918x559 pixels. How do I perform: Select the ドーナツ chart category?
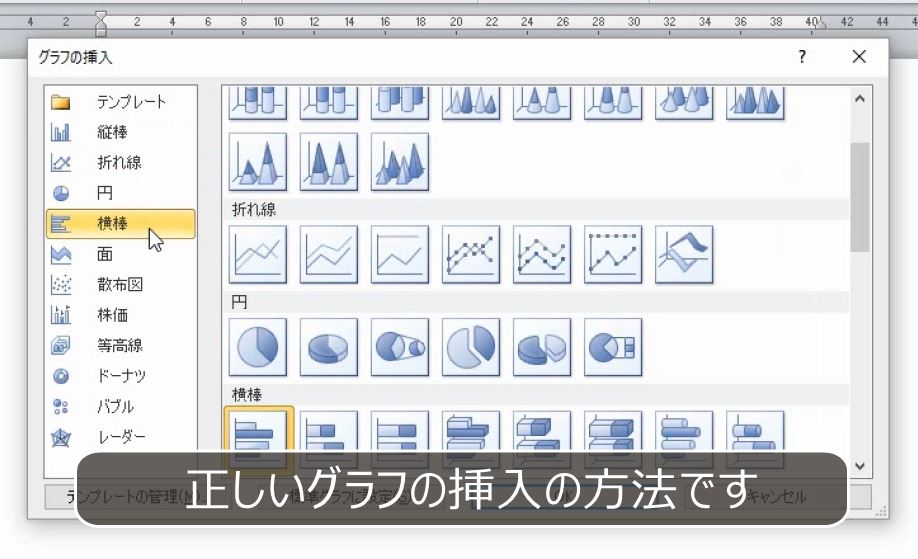pos(120,376)
